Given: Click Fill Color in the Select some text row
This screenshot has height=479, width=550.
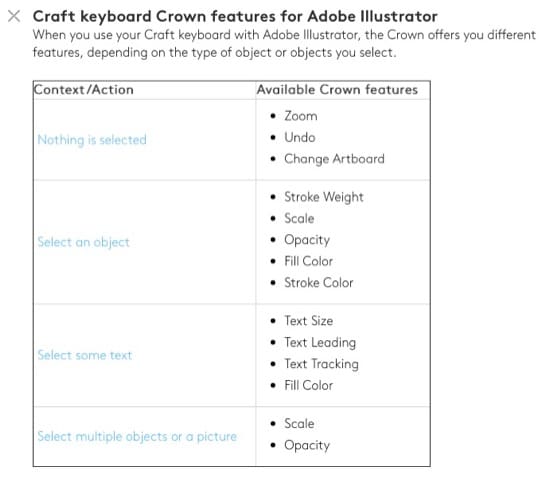Looking at the screenshot, I should [x=309, y=385].
